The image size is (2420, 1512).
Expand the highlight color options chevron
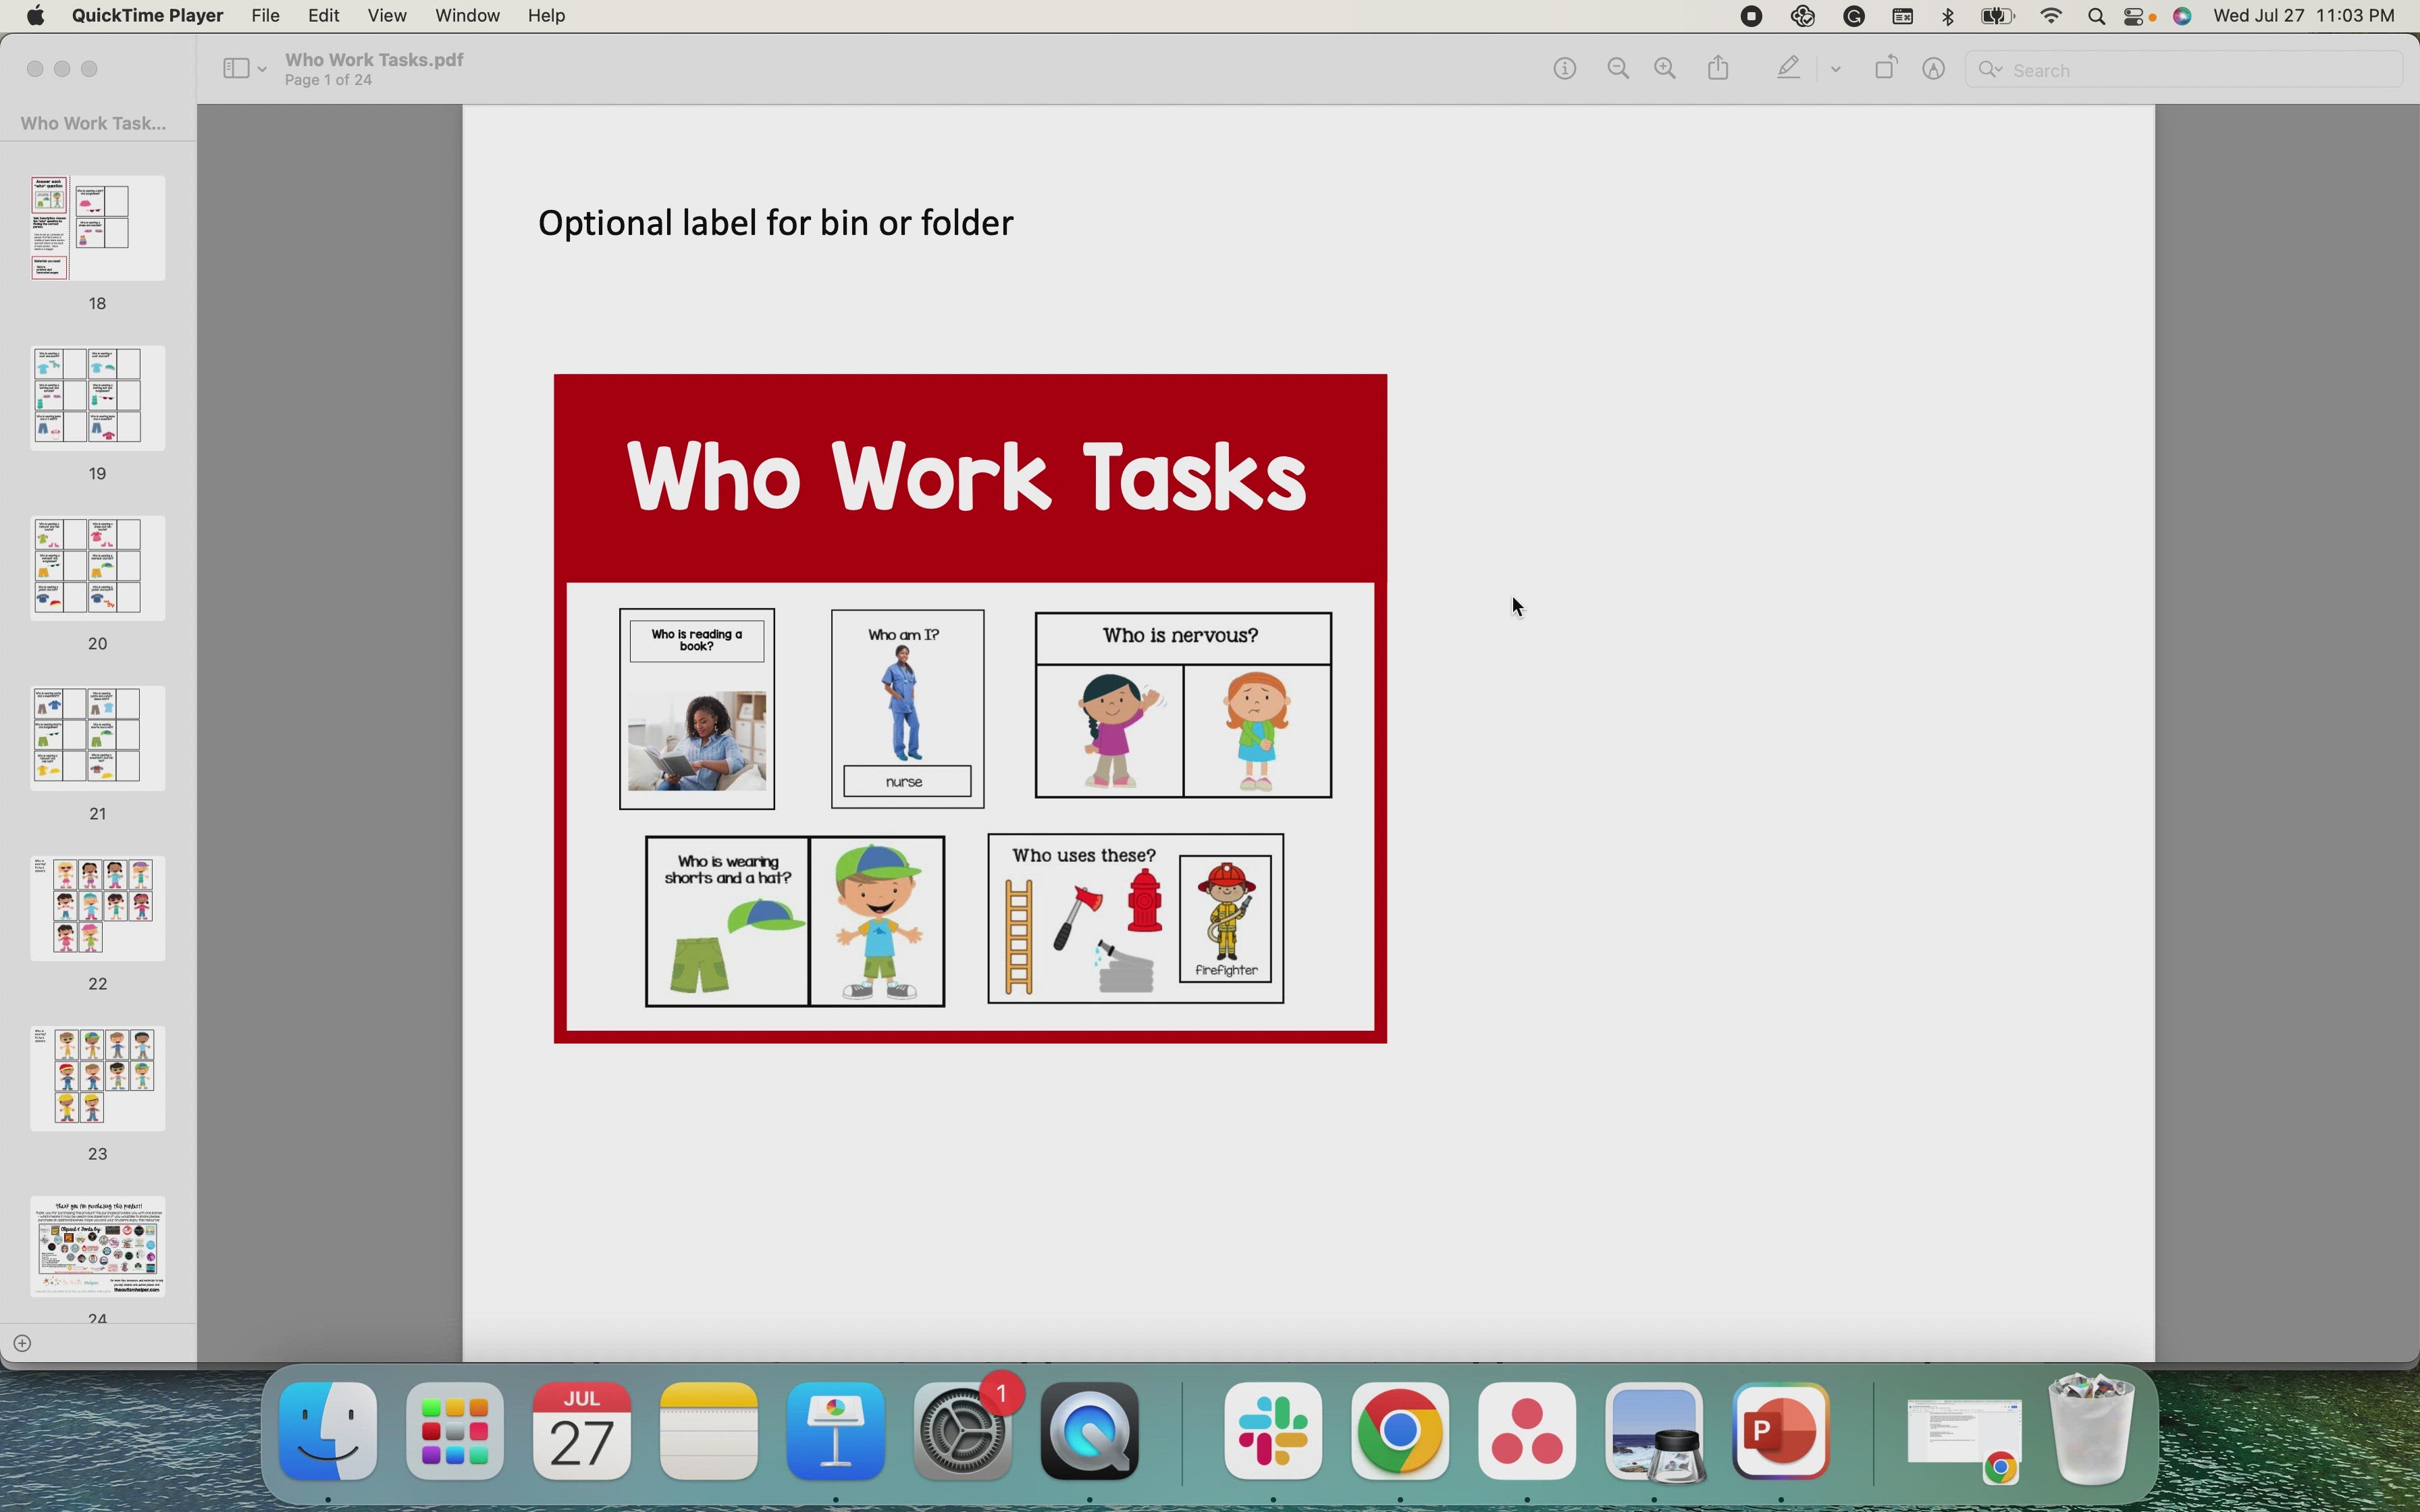(x=1834, y=69)
